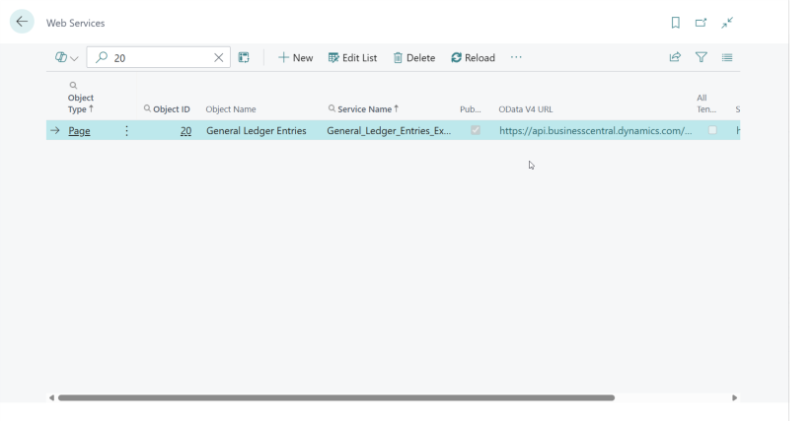
Task: Click the collapse page arrows icon
Action: click(727, 22)
